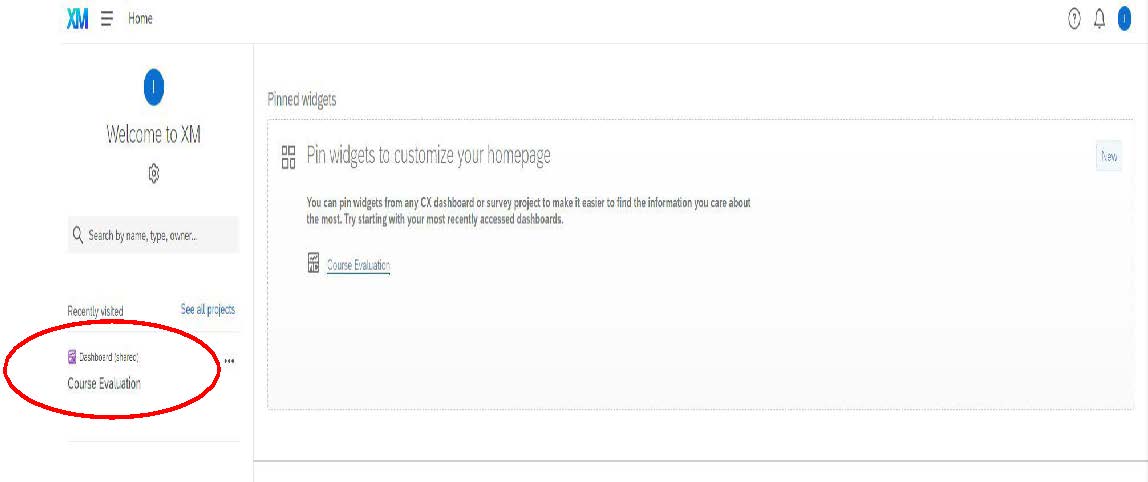
Task: Click the XM logo
Action: click(78, 19)
